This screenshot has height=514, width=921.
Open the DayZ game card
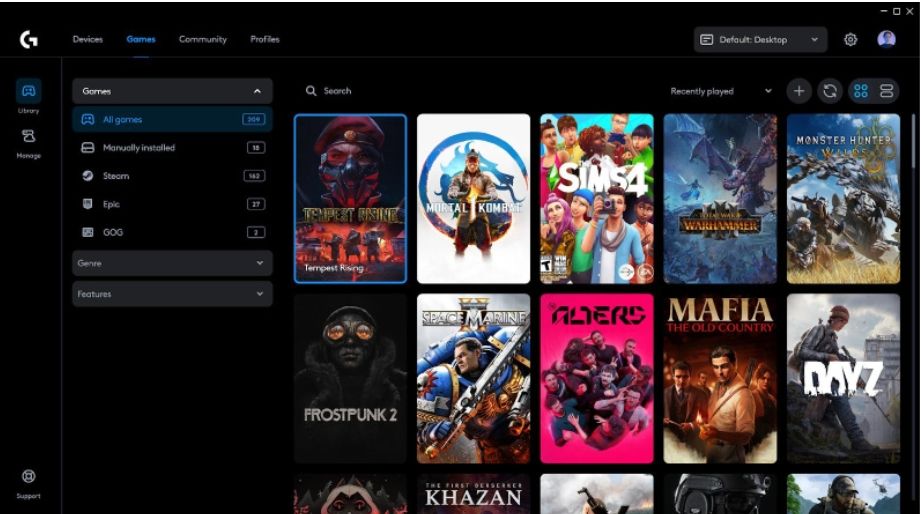[x=843, y=378]
